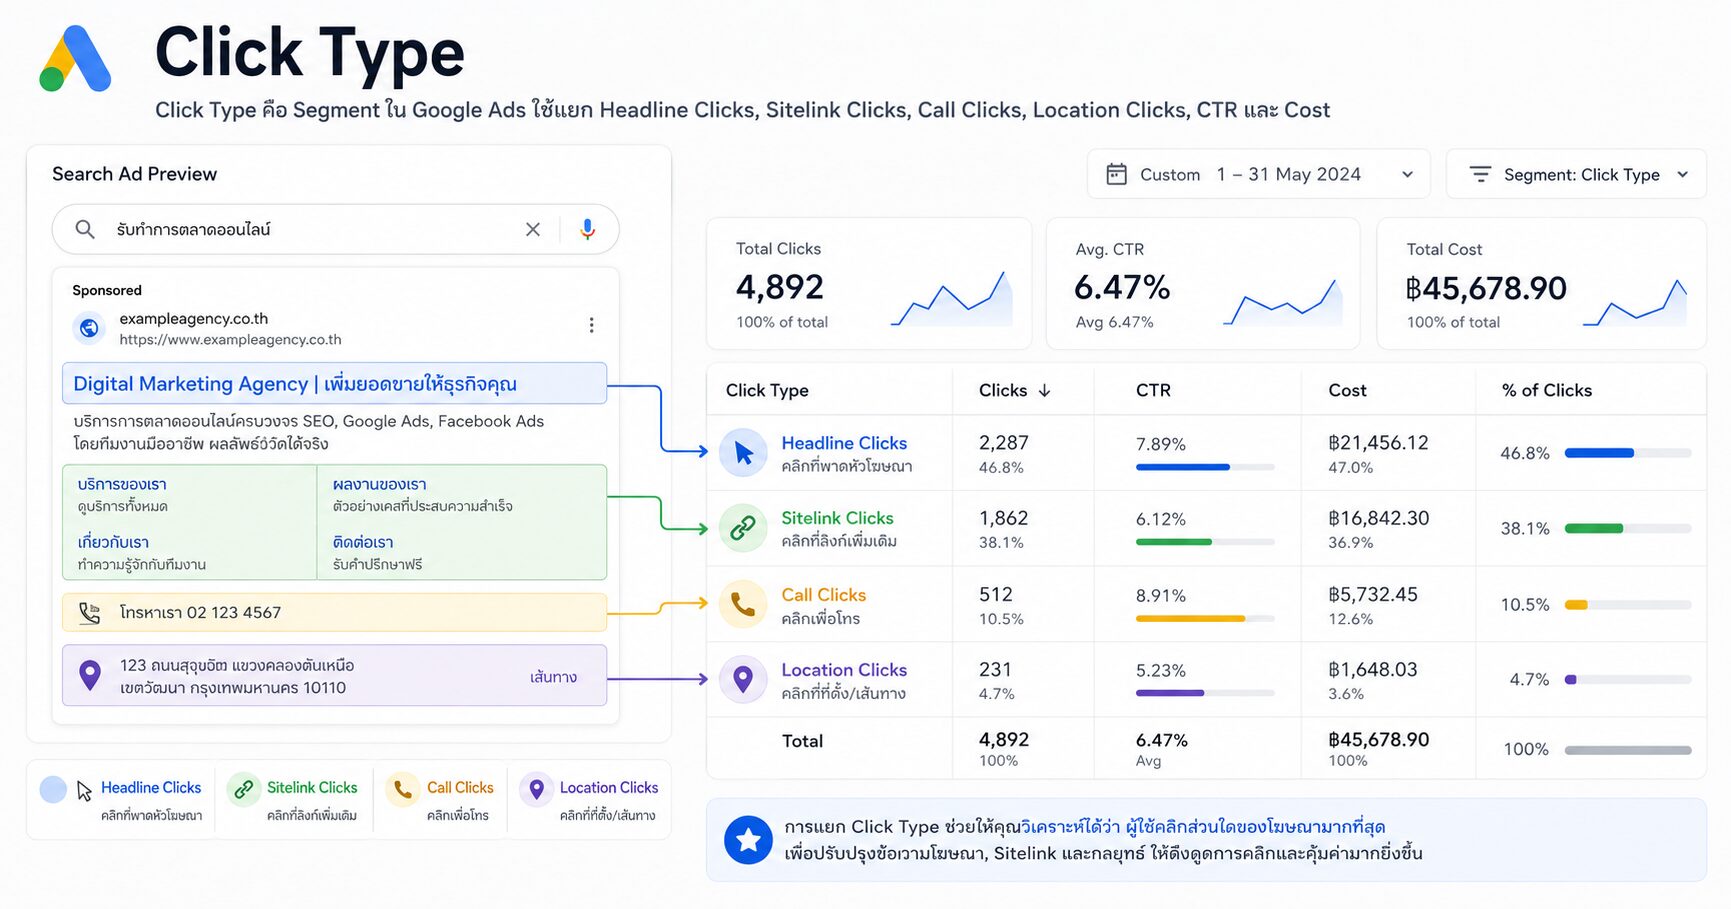Click the calendar icon in date picker
Screen dimensions: 1731x909
(1117, 174)
